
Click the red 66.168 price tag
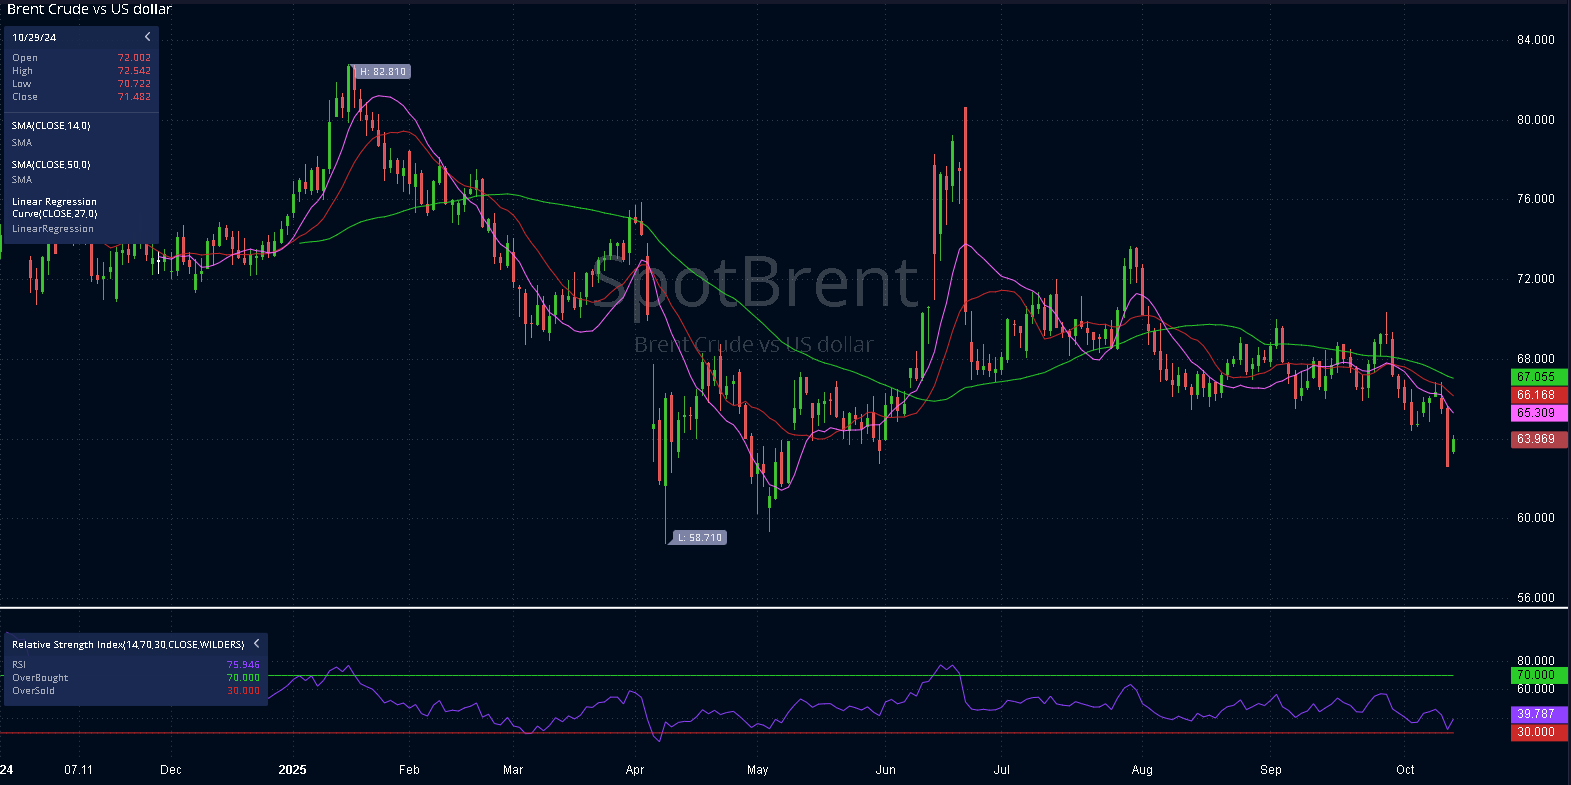(1537, 395)
